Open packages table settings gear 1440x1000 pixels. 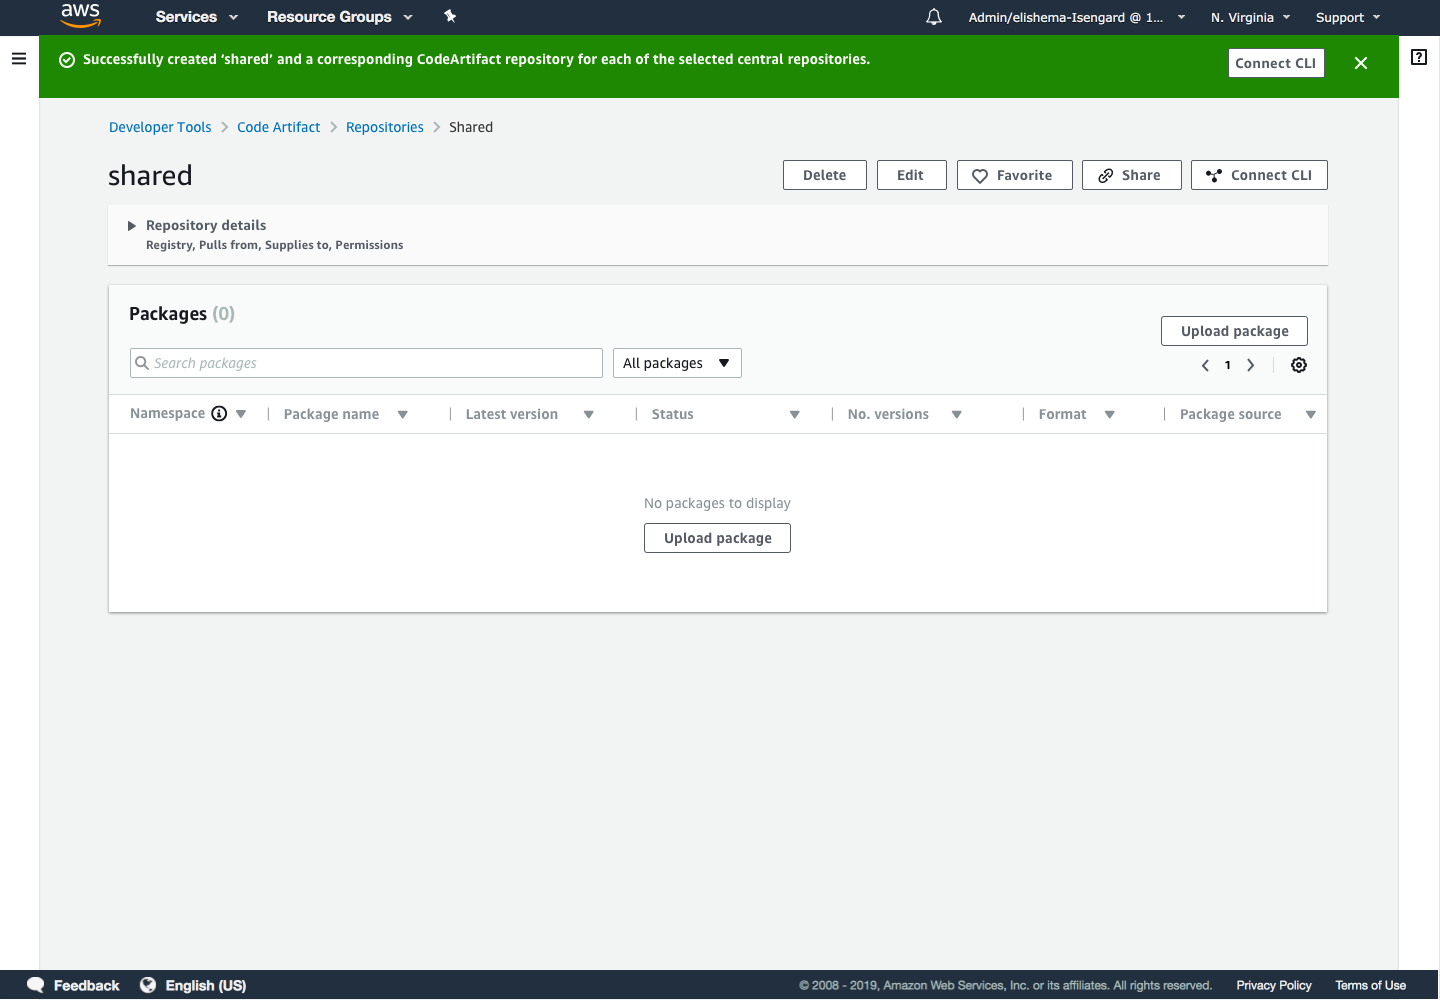[1299, 365]
